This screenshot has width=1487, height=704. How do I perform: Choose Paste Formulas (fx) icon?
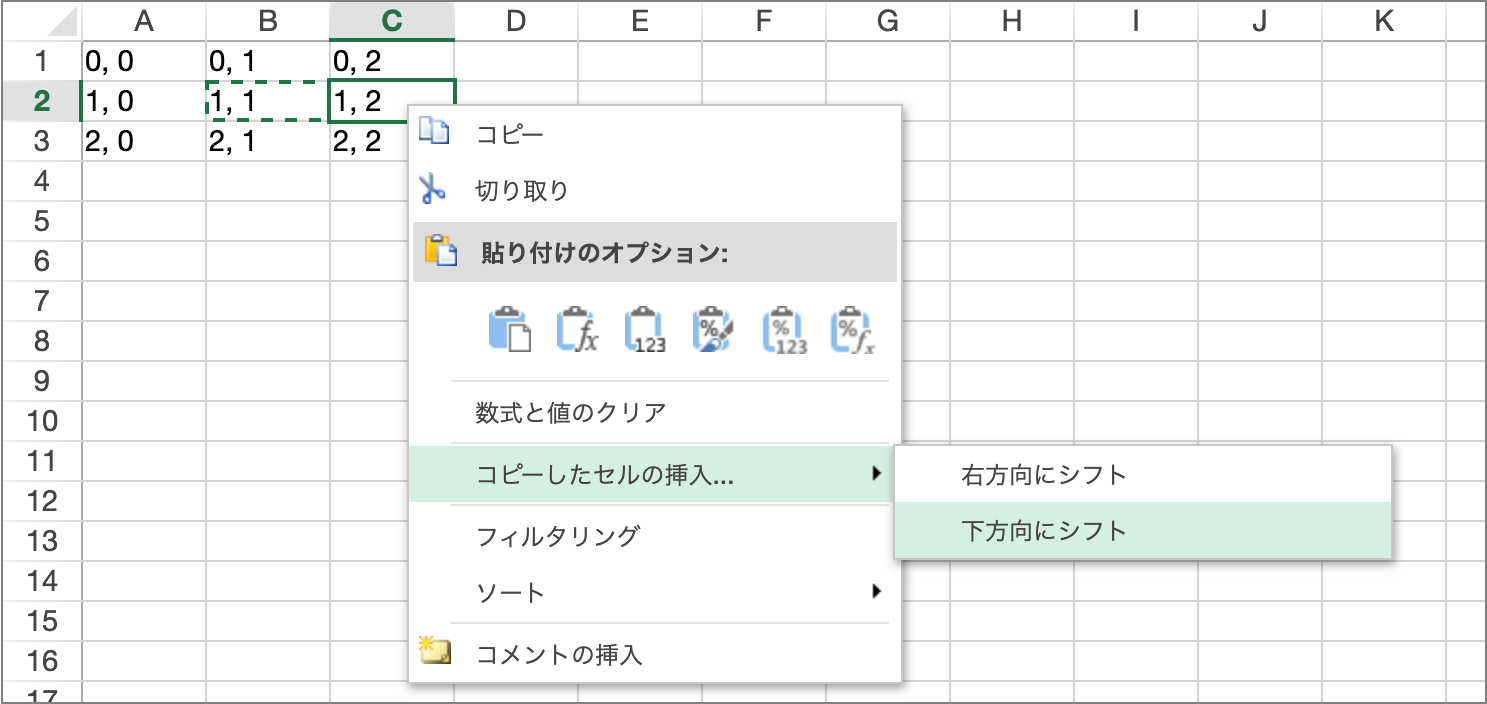click(x=578, y=329)
